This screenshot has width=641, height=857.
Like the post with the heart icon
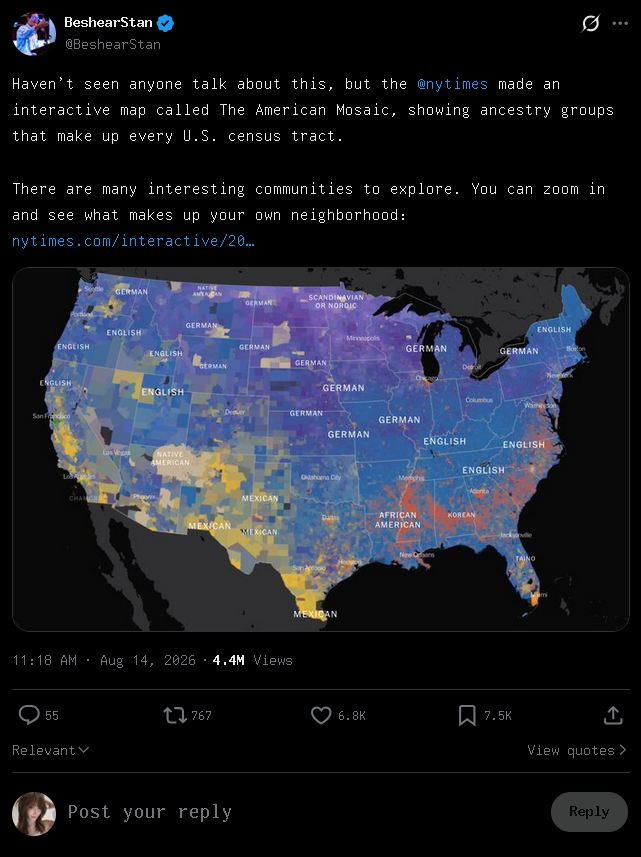point(321,715)
